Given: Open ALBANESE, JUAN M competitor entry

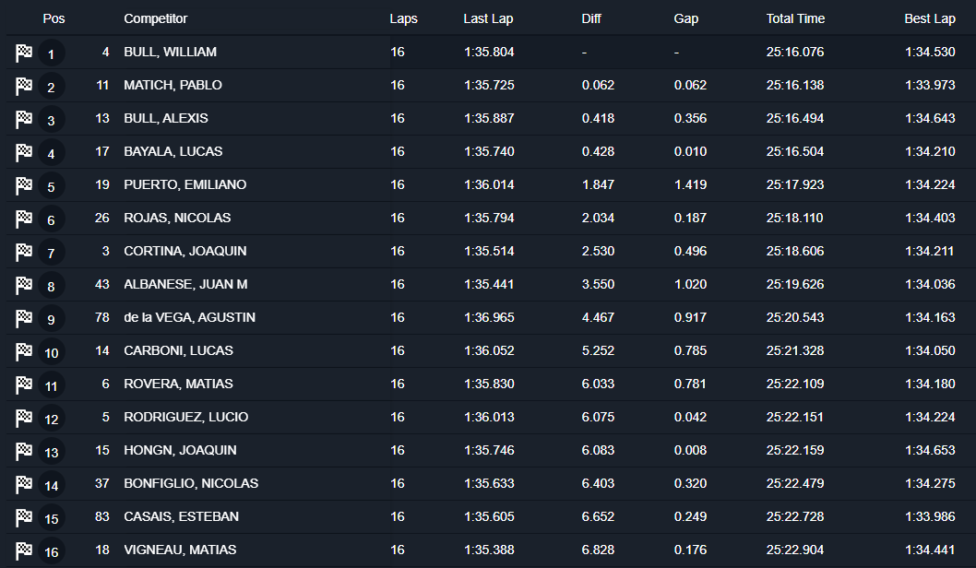Looking at the screenshot, I should point(185,284).
